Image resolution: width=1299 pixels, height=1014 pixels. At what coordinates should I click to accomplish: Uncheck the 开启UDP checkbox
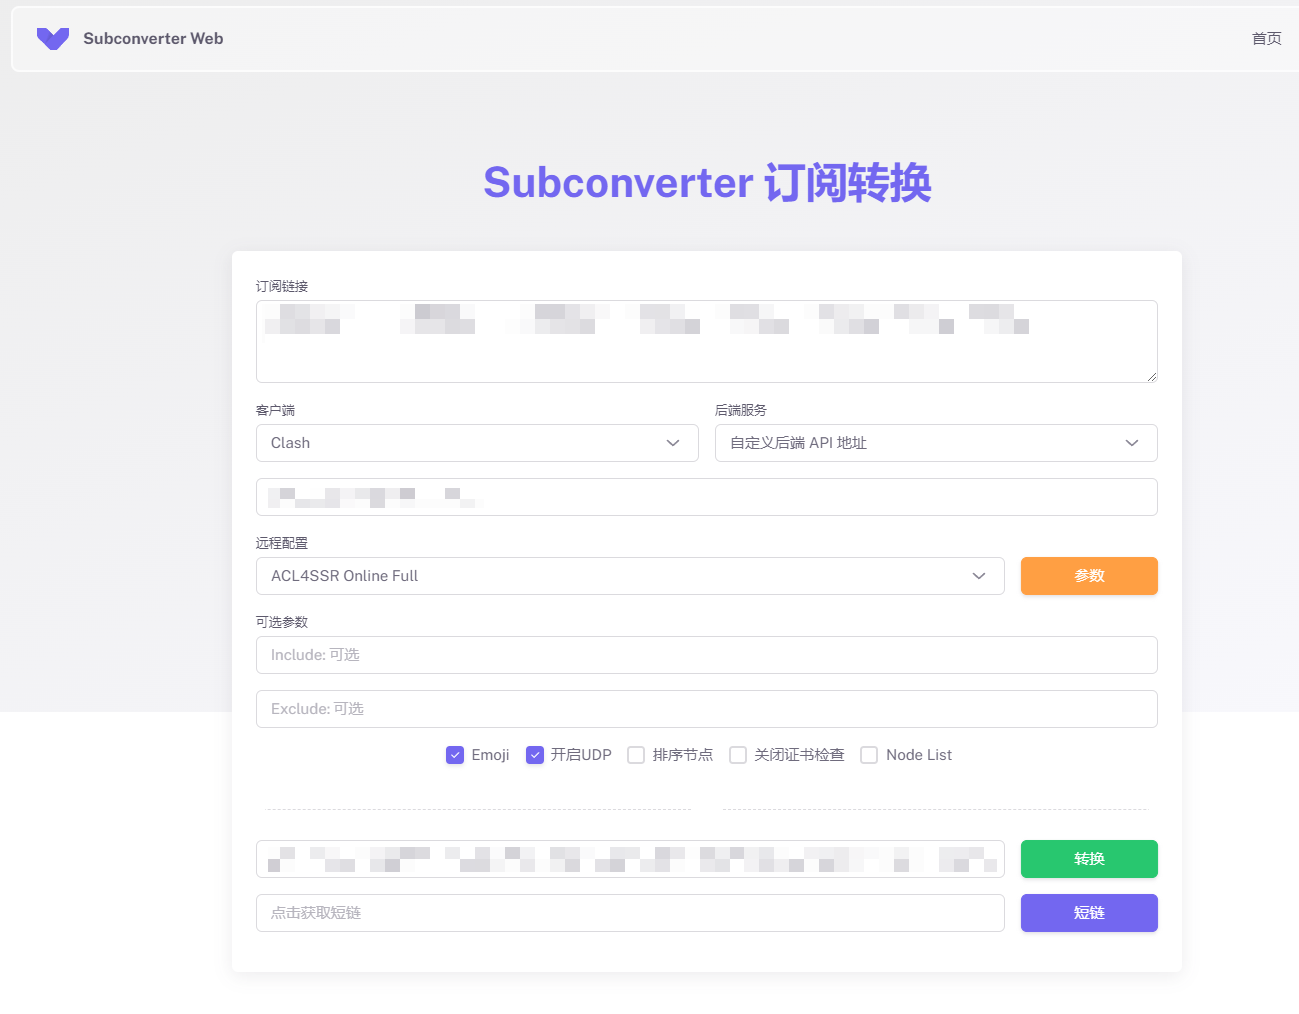pyautogui.click(x=535, y=755)
